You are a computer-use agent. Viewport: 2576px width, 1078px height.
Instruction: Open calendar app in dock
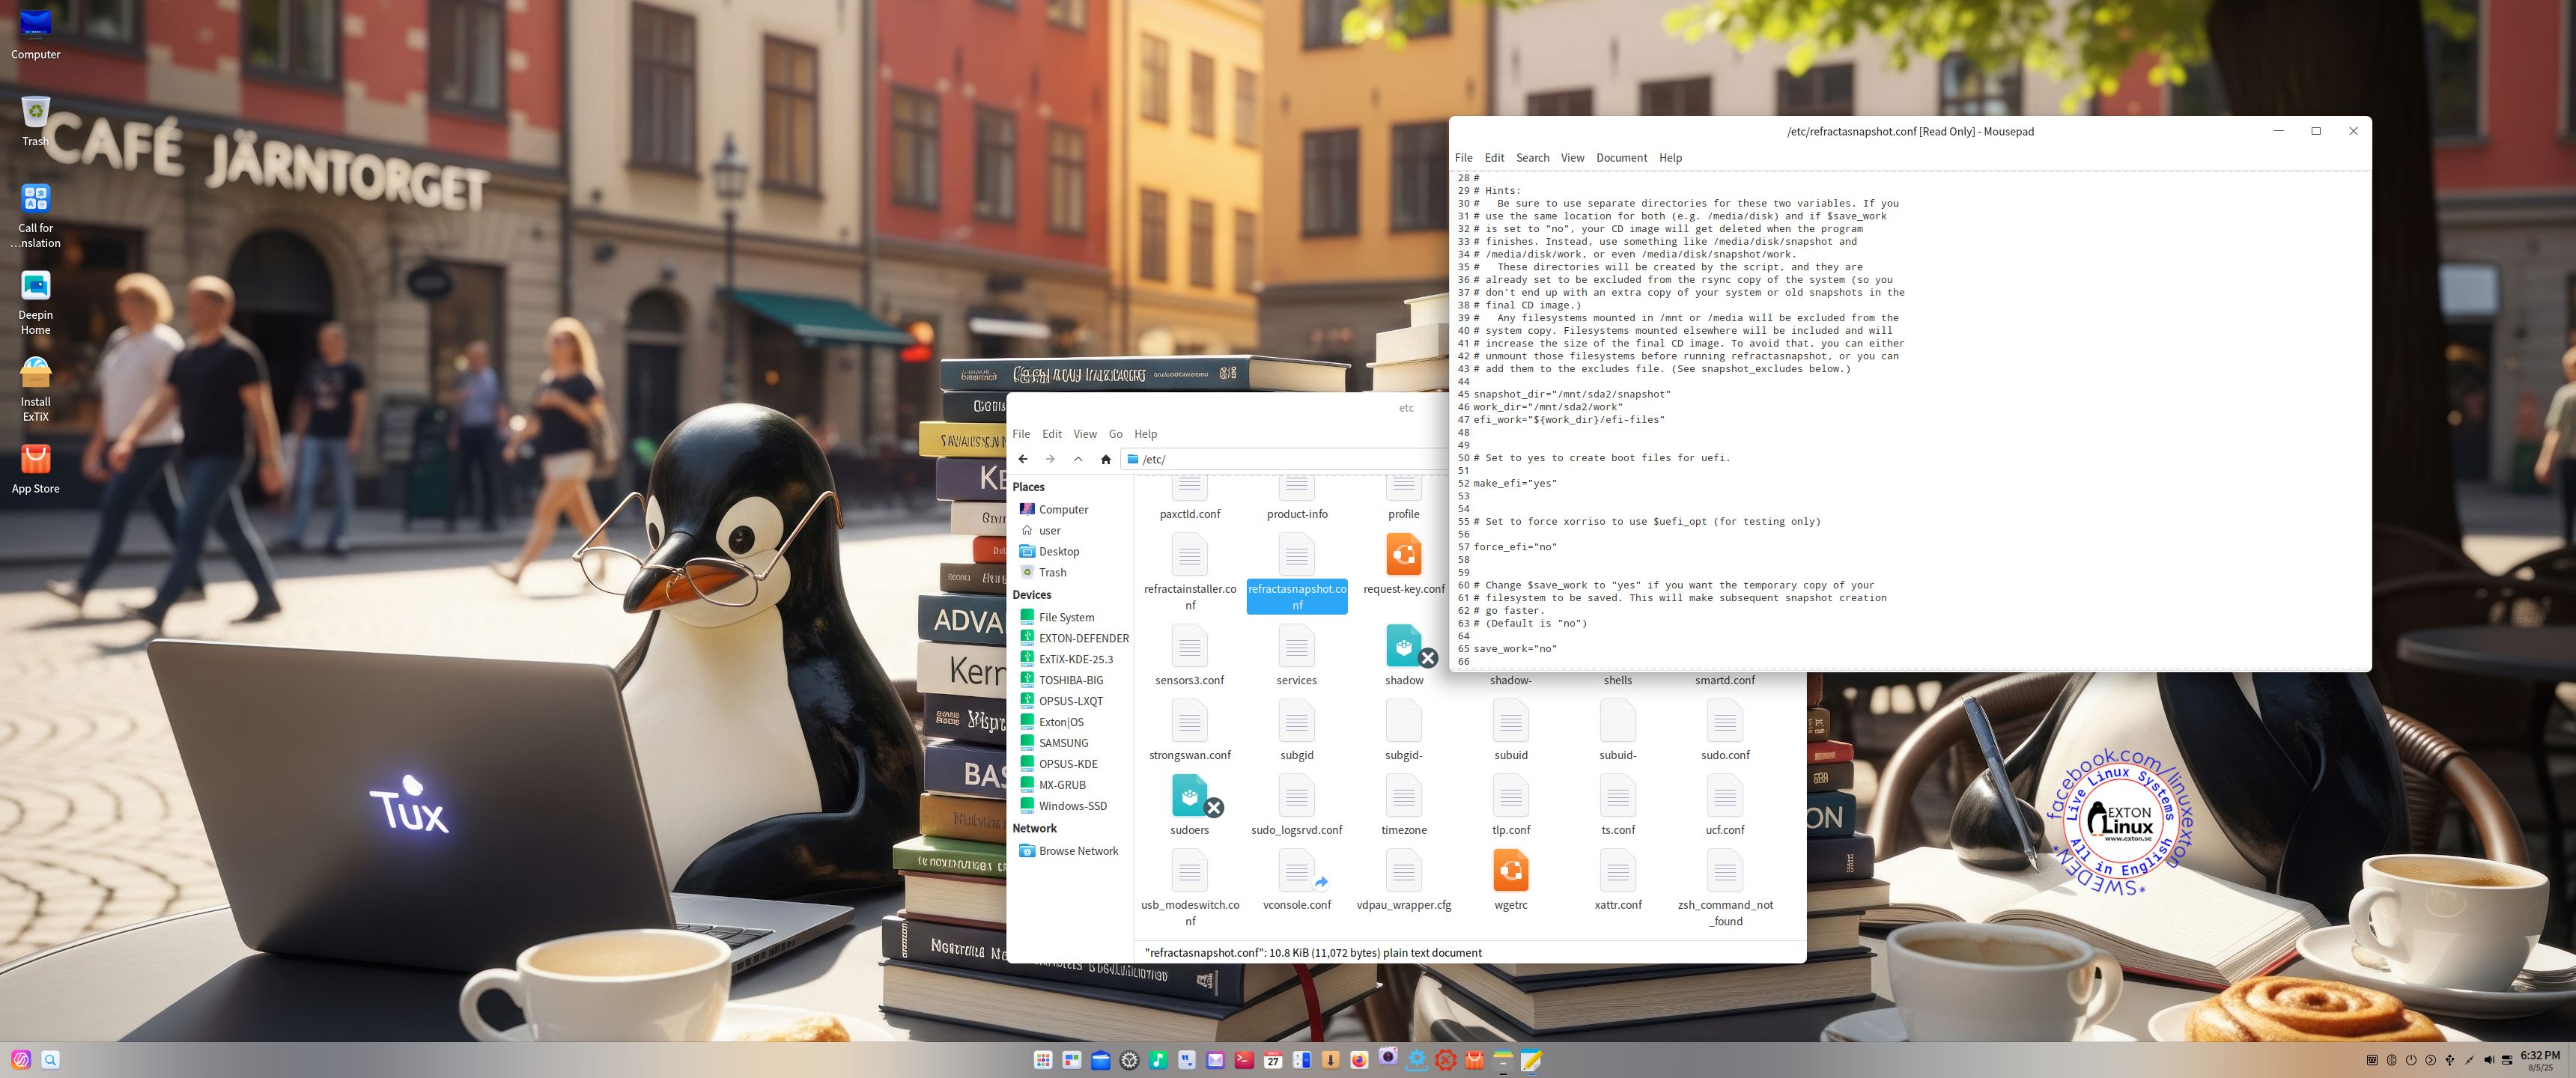pos(1273,1060)
